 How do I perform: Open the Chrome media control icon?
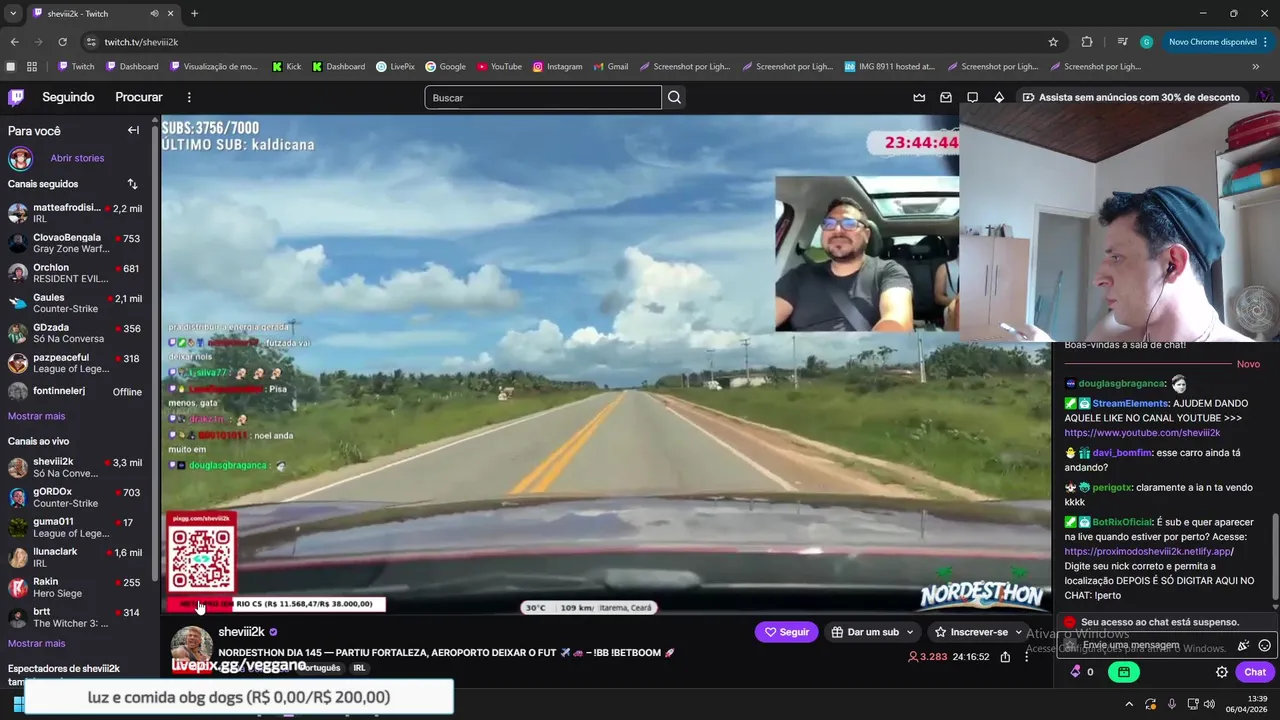click(1122, 42)
